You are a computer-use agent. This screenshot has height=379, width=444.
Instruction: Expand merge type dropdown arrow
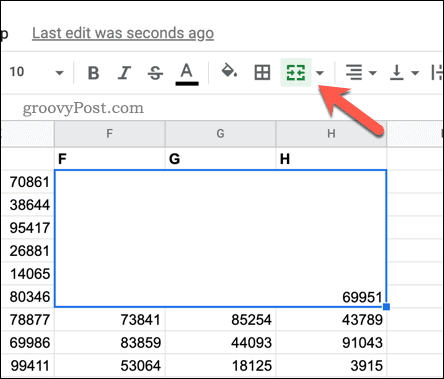click(x=320, y=73)
